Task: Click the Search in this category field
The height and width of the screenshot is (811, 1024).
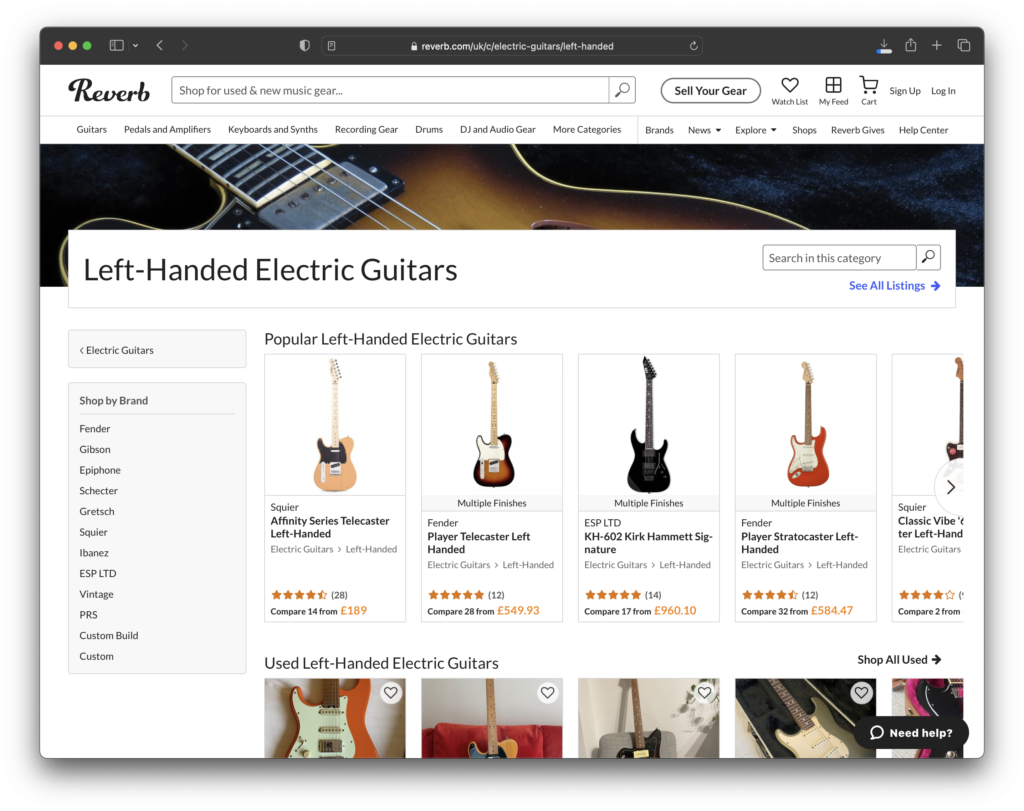Action: 838,258
